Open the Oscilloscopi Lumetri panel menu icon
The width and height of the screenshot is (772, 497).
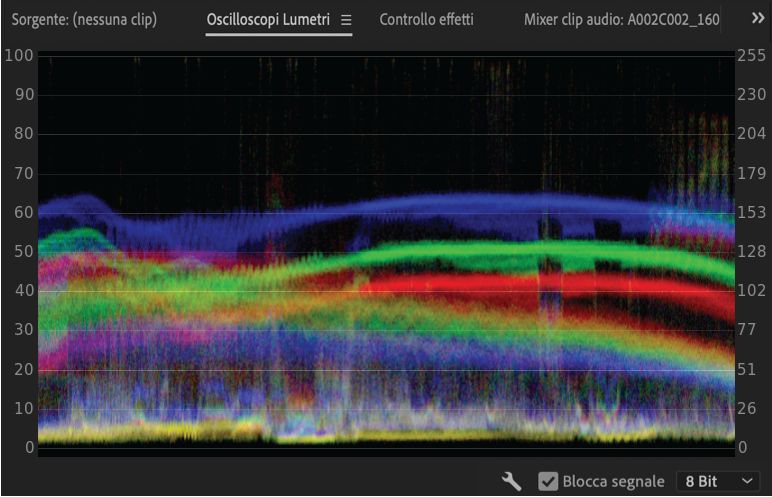click(x=346, y=20)
